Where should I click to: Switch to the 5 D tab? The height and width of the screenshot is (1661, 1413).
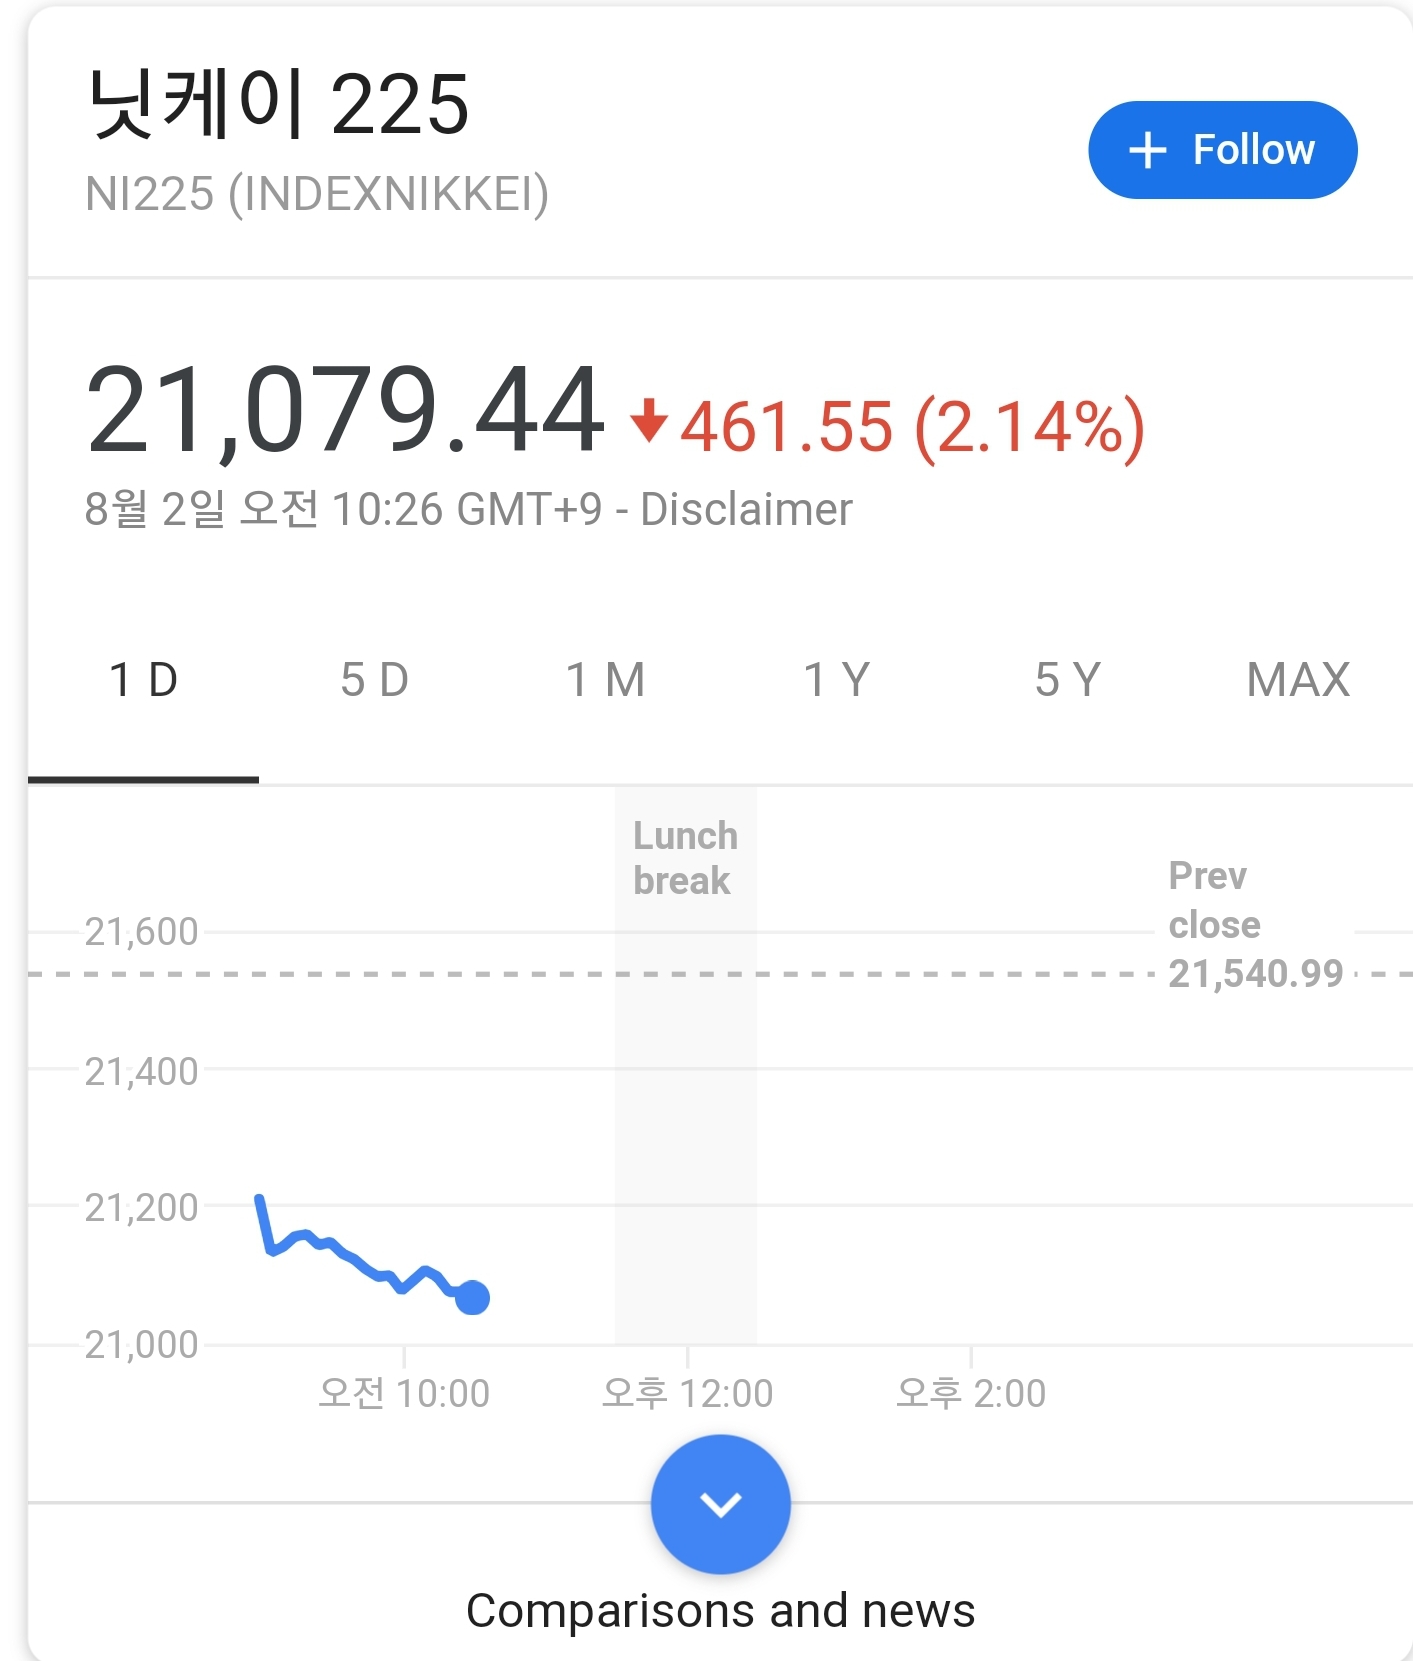tap(374, 681)
